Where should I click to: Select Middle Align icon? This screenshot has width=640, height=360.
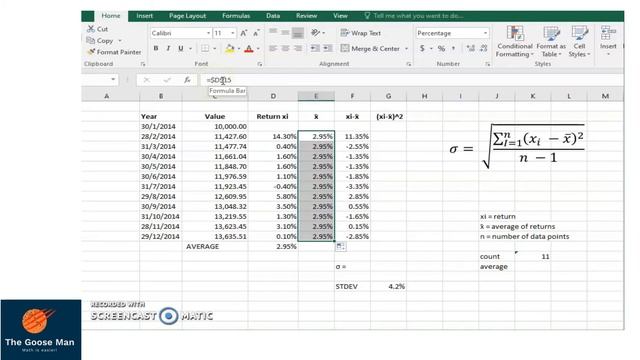point(285,32)
